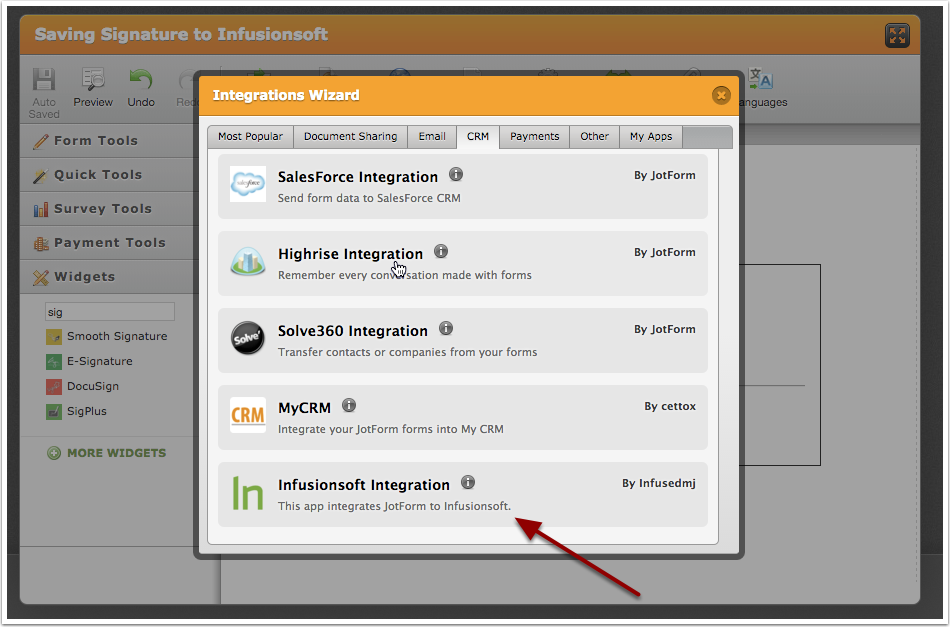
Task: Click 'Integrate your JotForm forms into My CRM'
Action: (x=391, y=429)
